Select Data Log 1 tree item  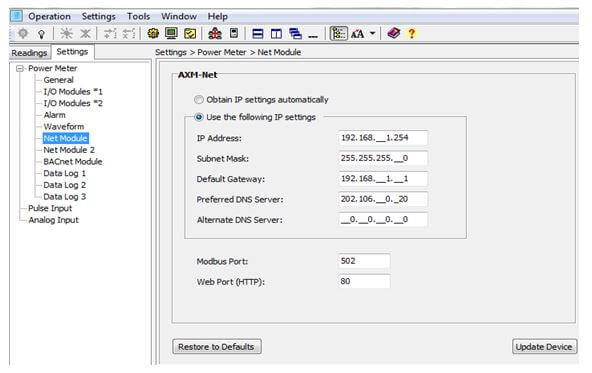(65, 174)
